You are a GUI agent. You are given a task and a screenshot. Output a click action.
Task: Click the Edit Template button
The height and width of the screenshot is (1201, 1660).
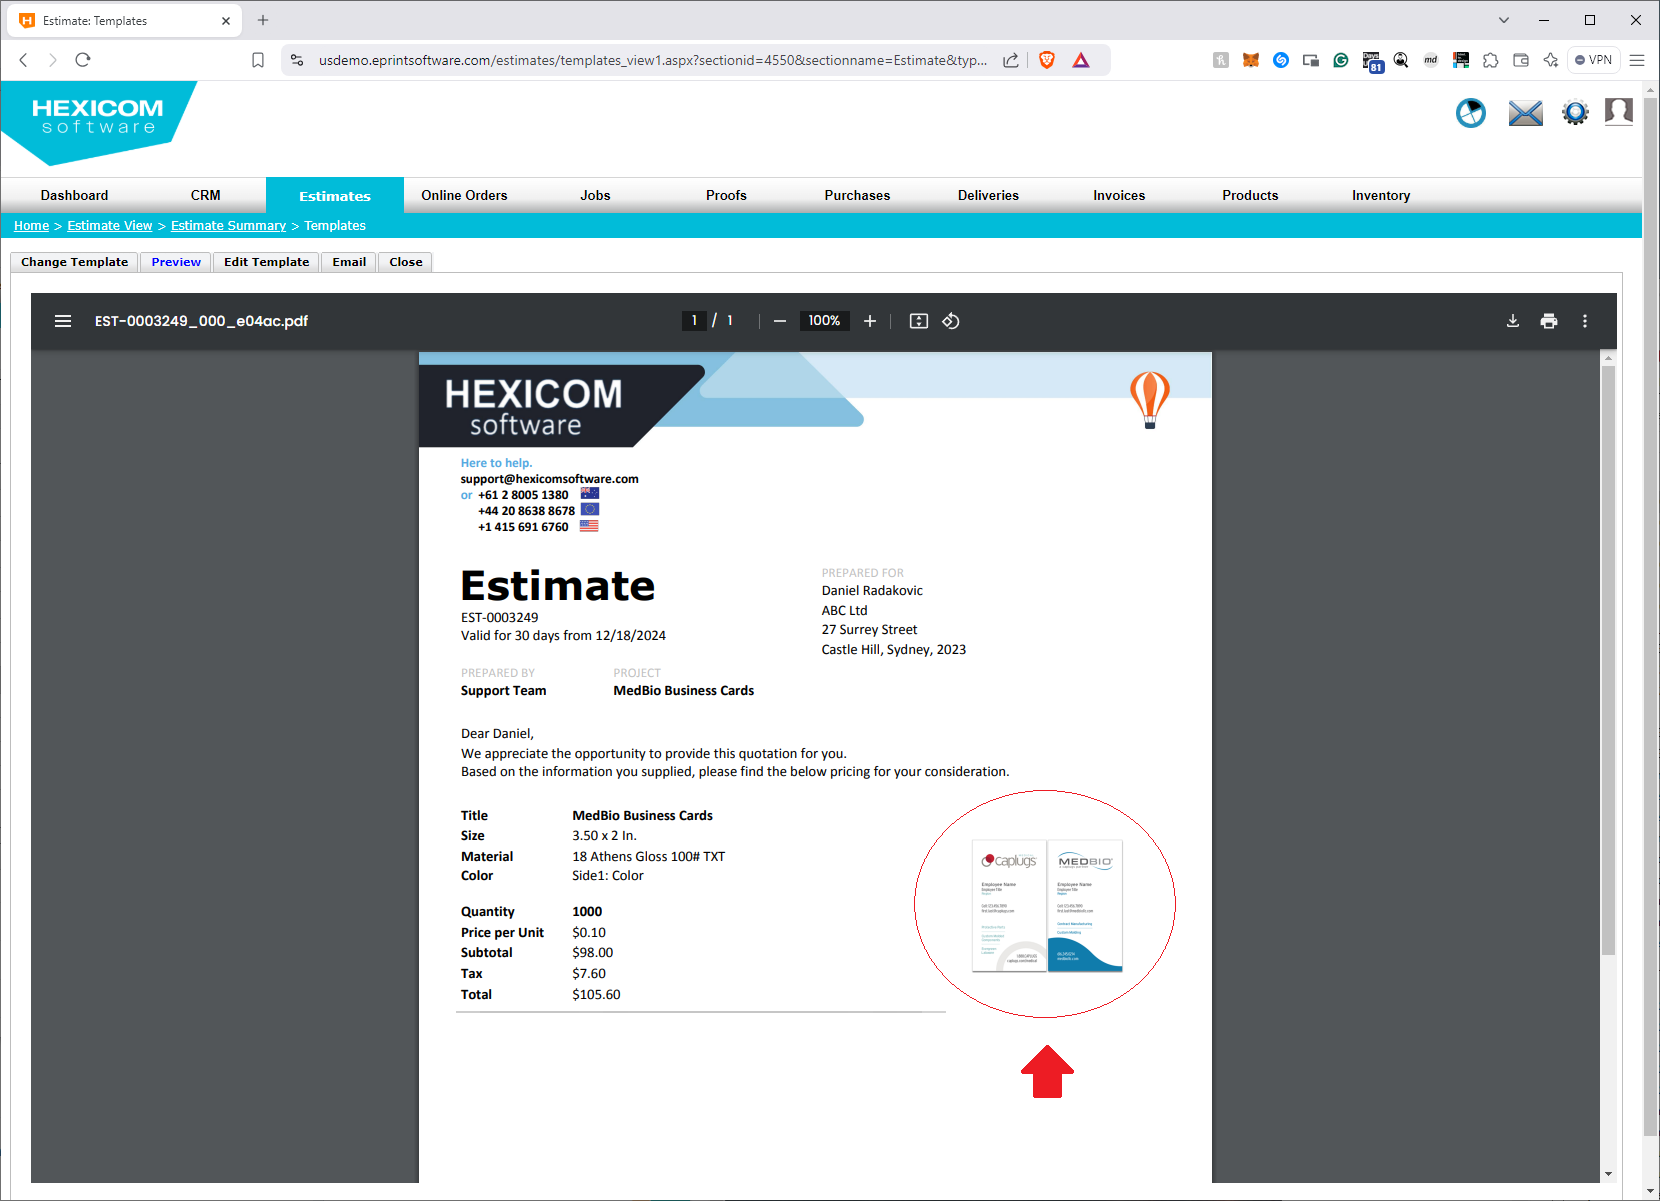(x=267, y=262)
